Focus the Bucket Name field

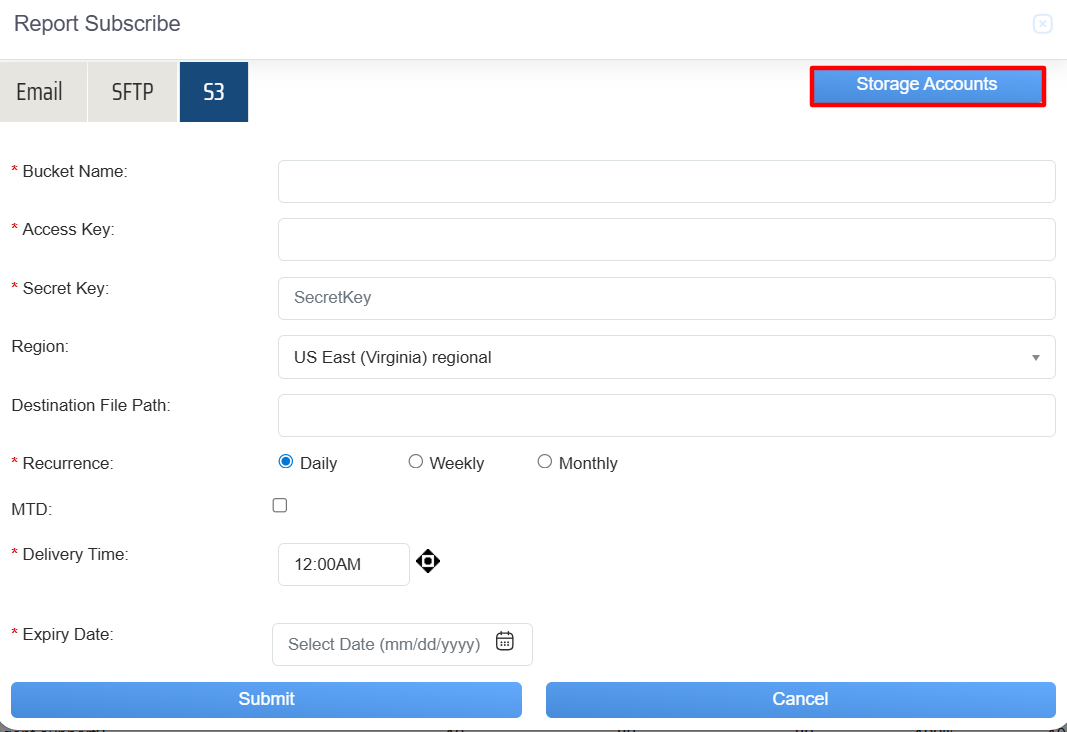point(666,182)
